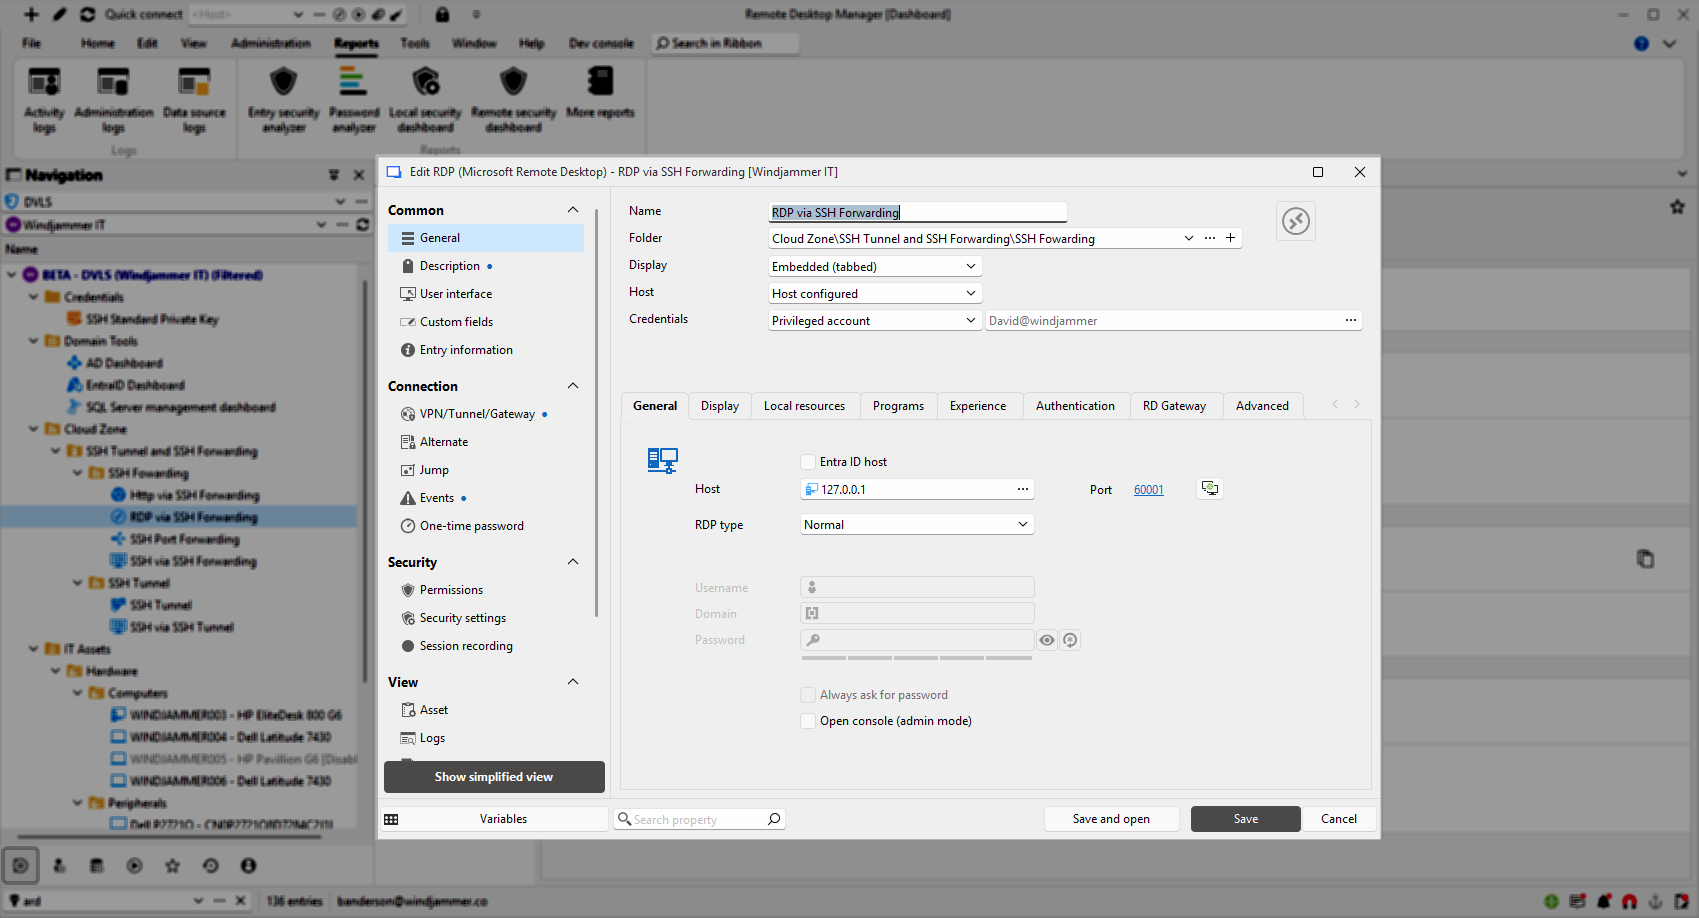Check Open console (admin mode)

pos(808,721)
